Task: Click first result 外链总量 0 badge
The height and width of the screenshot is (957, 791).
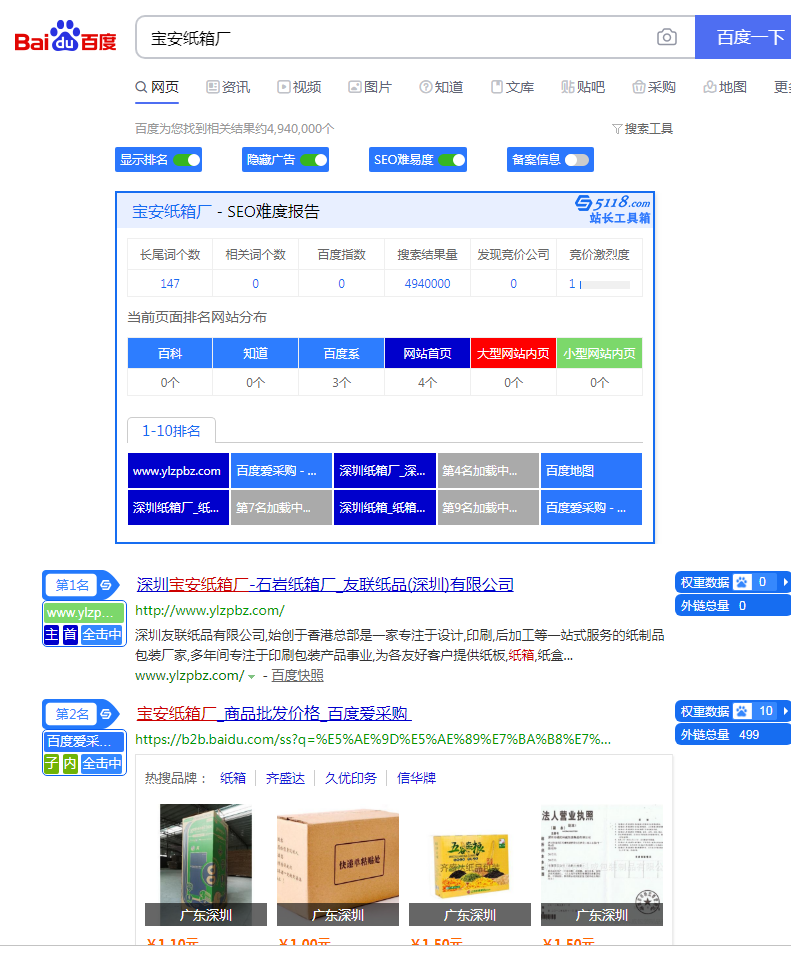Action: click(x=732, y=605)
